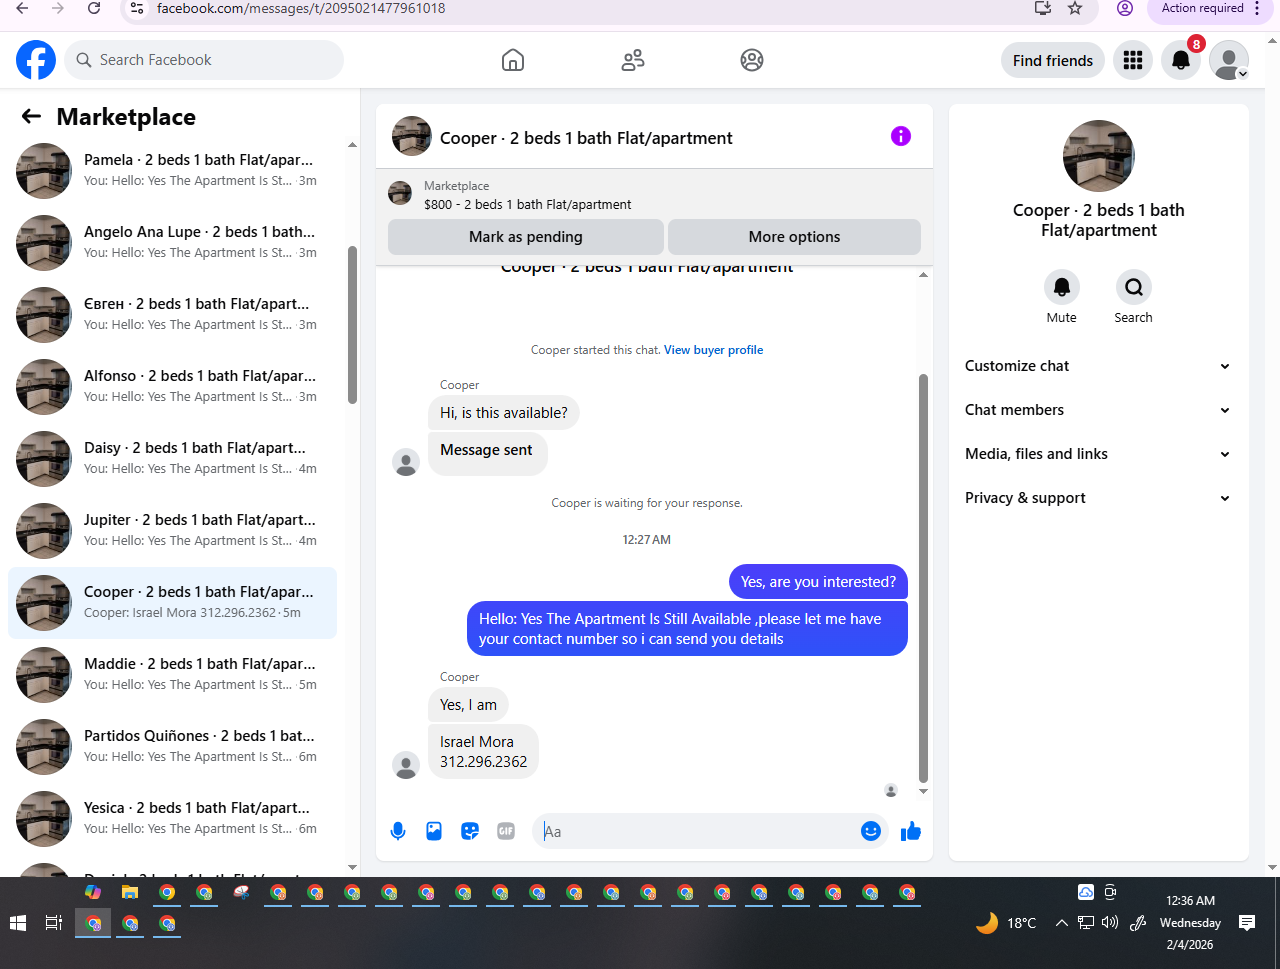Open Task View on the taskbar
The width and height of the screenshot is (1280, 969).
pyautogui.click(x=54, y=923)
